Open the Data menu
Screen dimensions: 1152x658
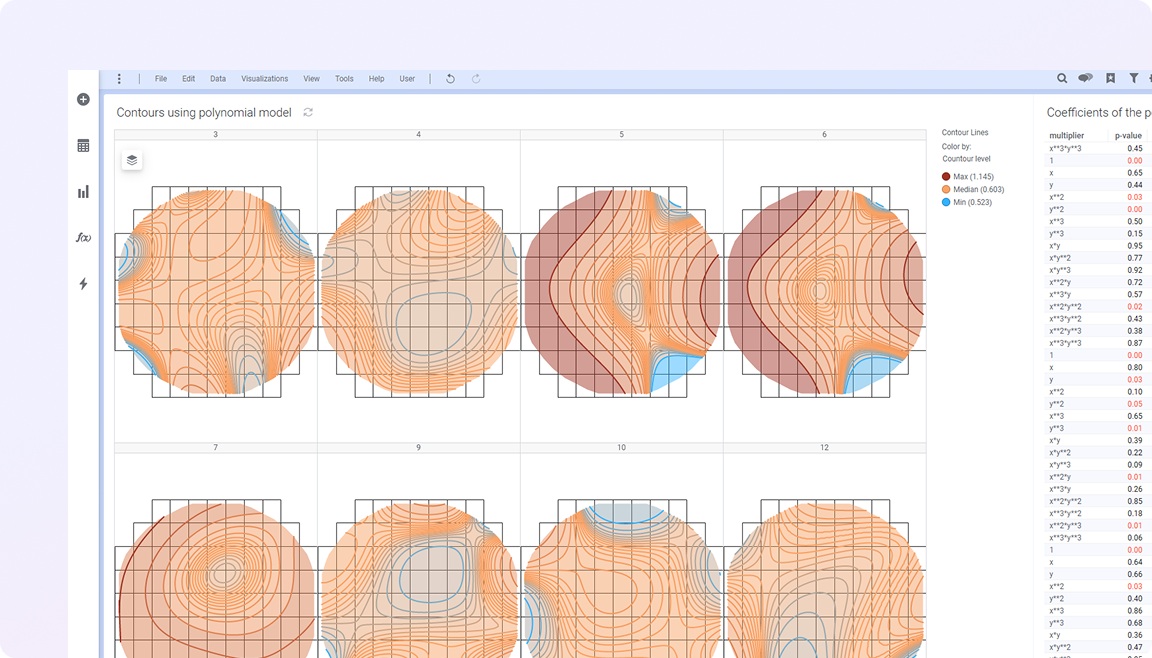pyautogui.click(x=217, y=79)
